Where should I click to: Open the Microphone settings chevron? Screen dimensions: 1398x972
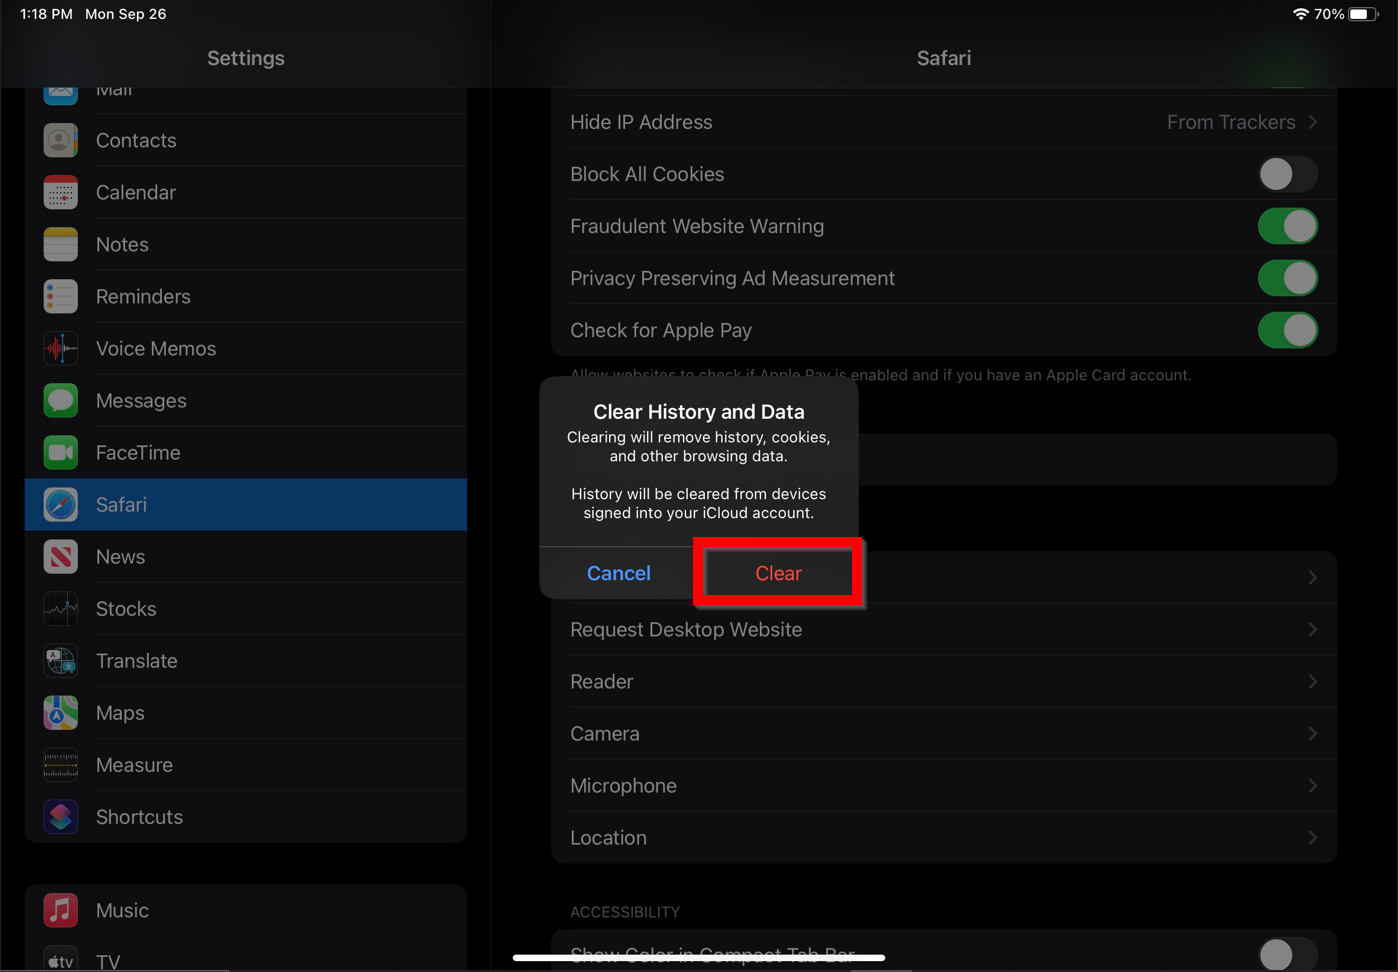1313,786
